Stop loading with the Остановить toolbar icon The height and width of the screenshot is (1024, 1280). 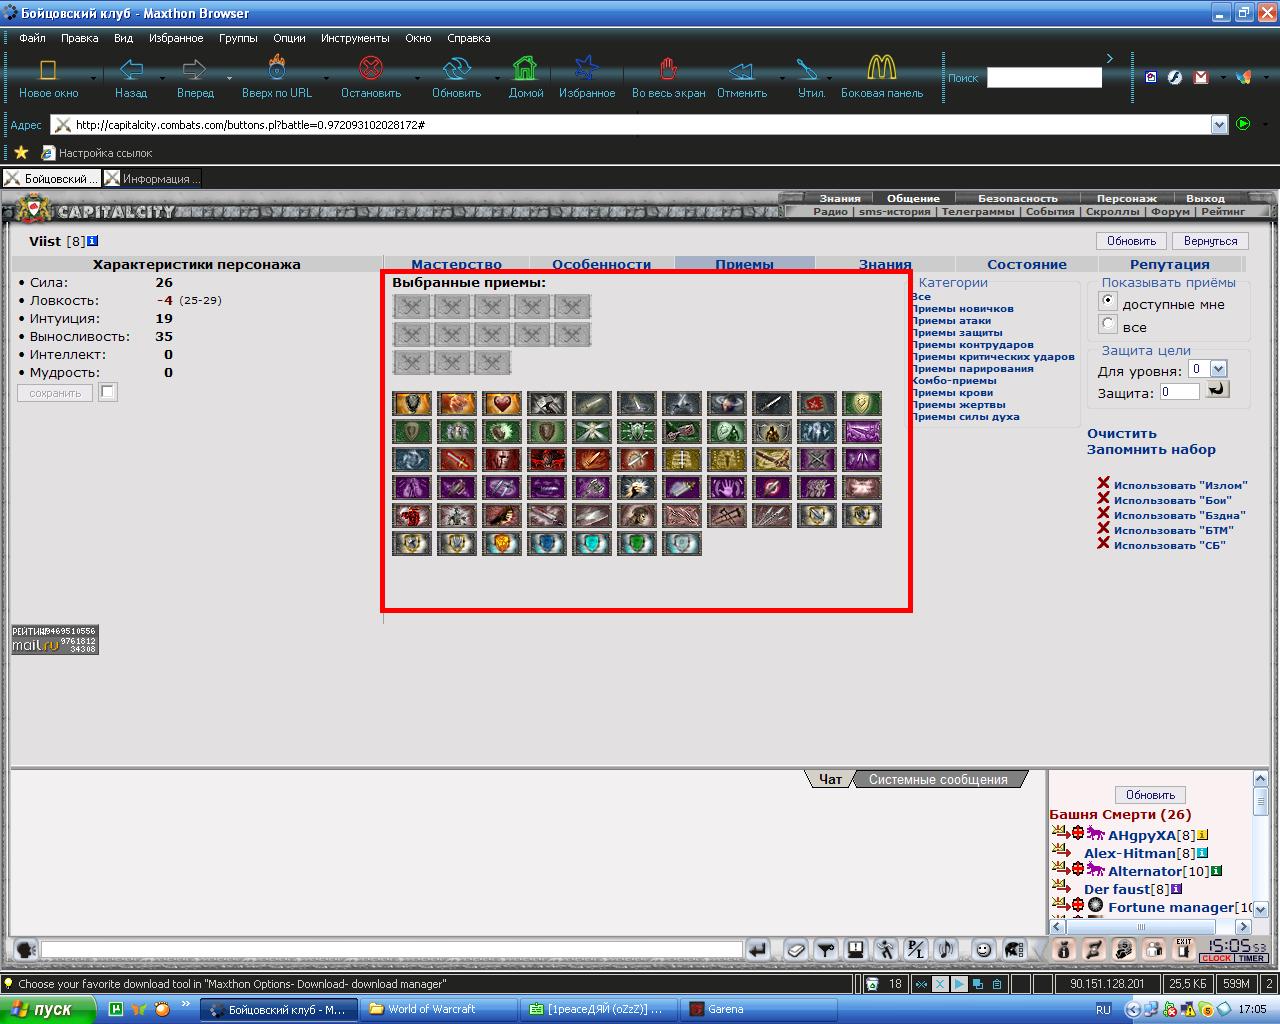point(371,68)
